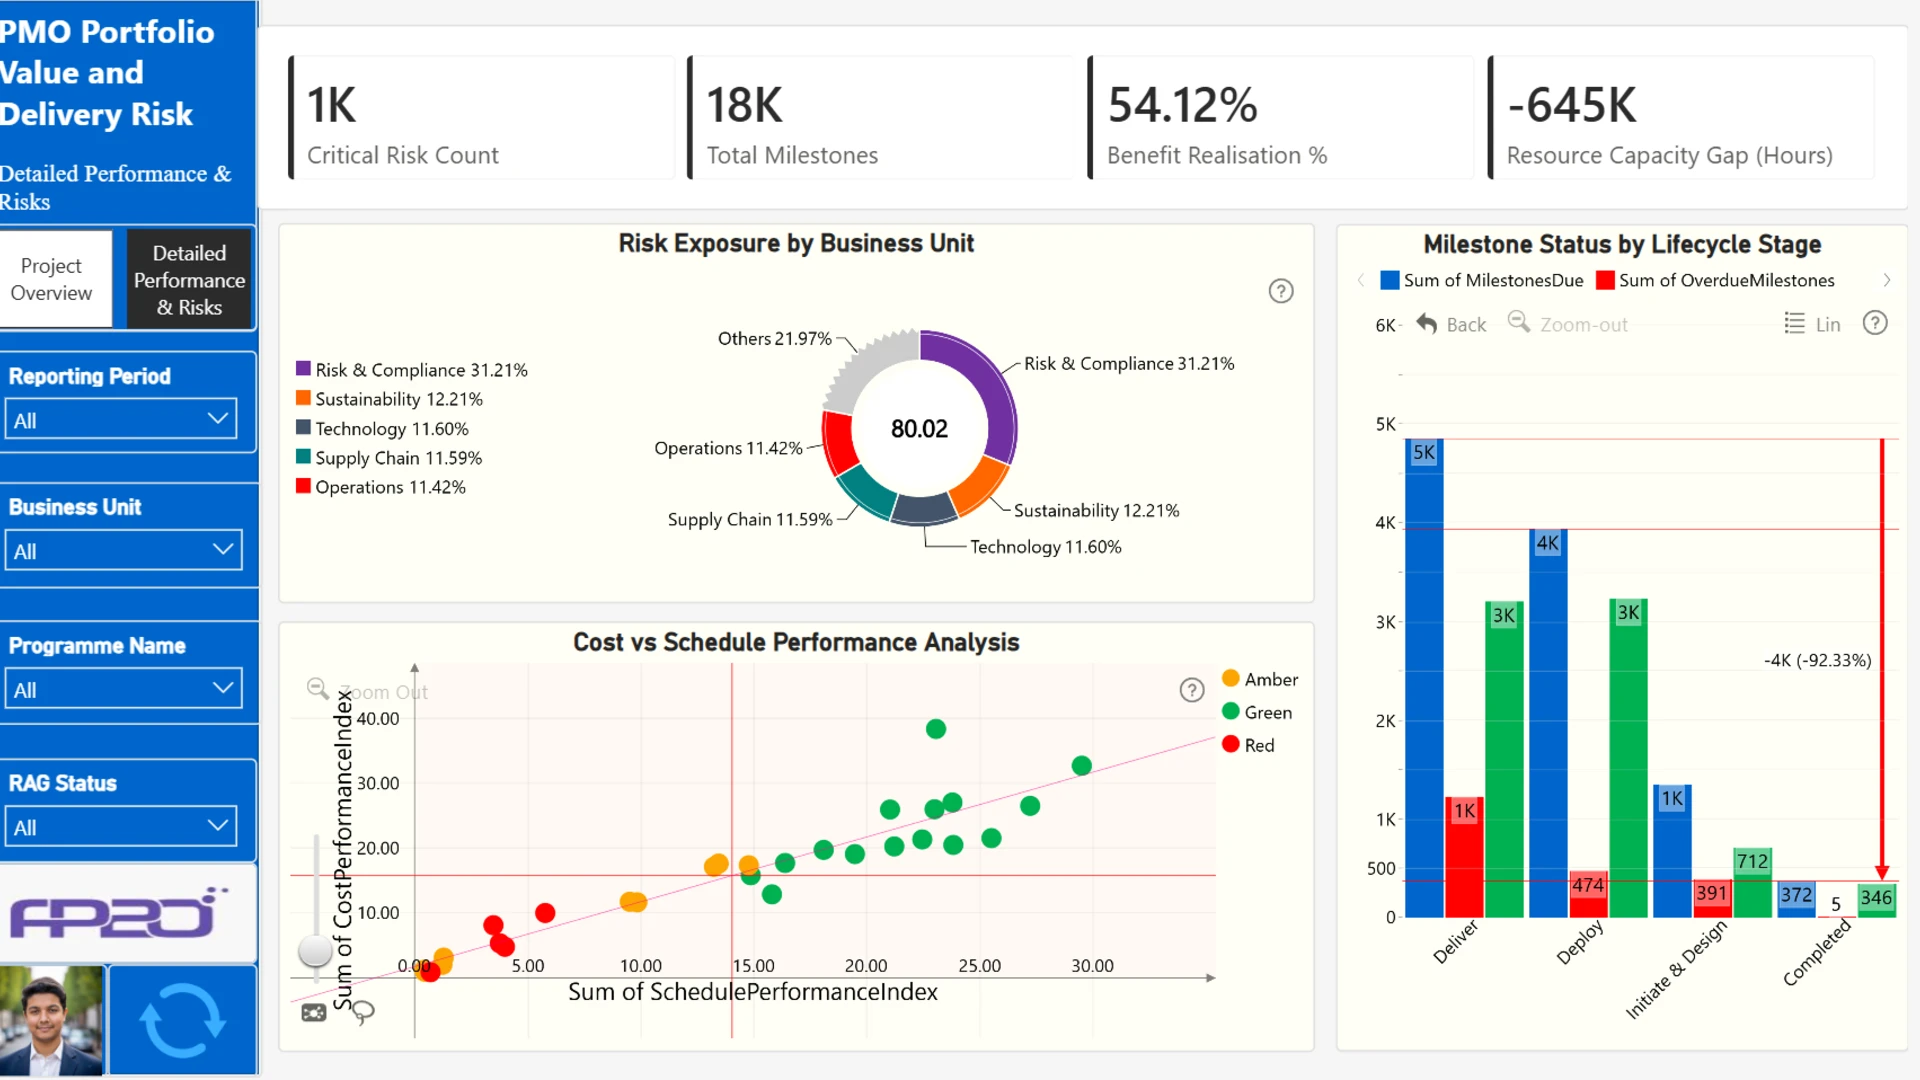
Task: Open help for Risk Exposure chart
Action: [1281, 291]
